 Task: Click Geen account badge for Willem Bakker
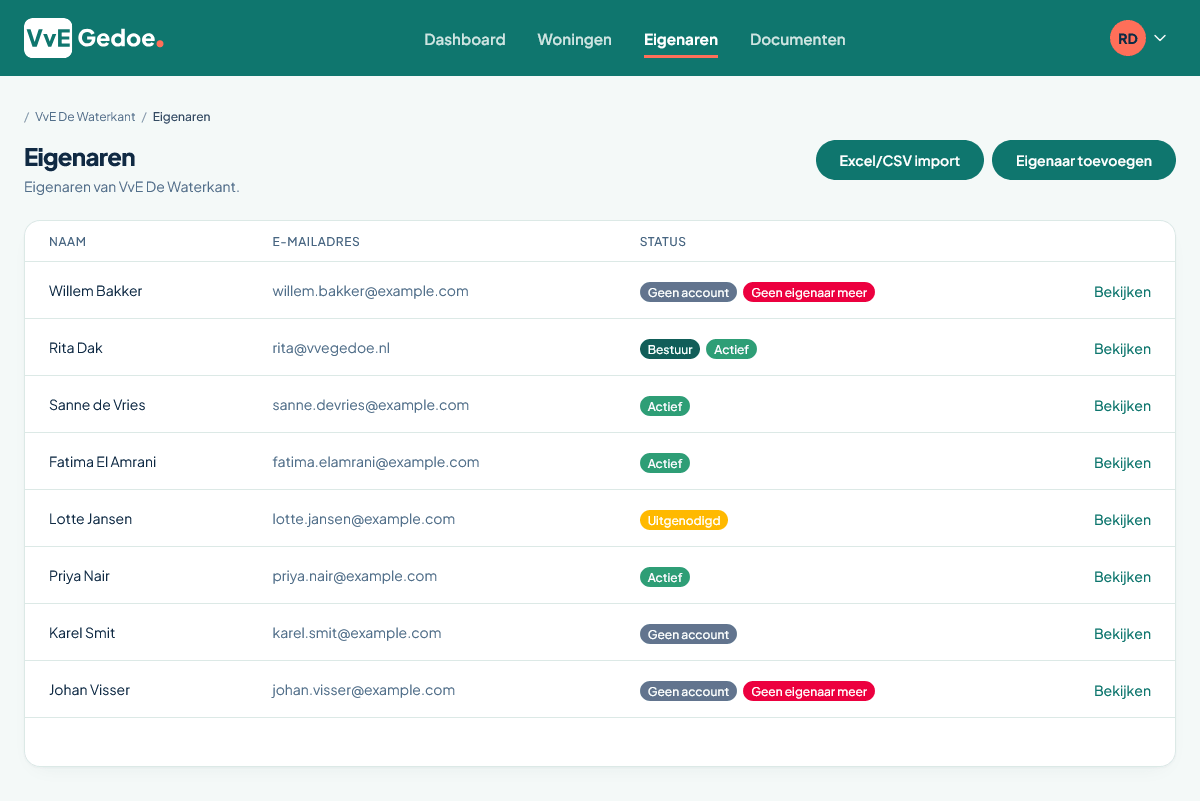point(688,292)
